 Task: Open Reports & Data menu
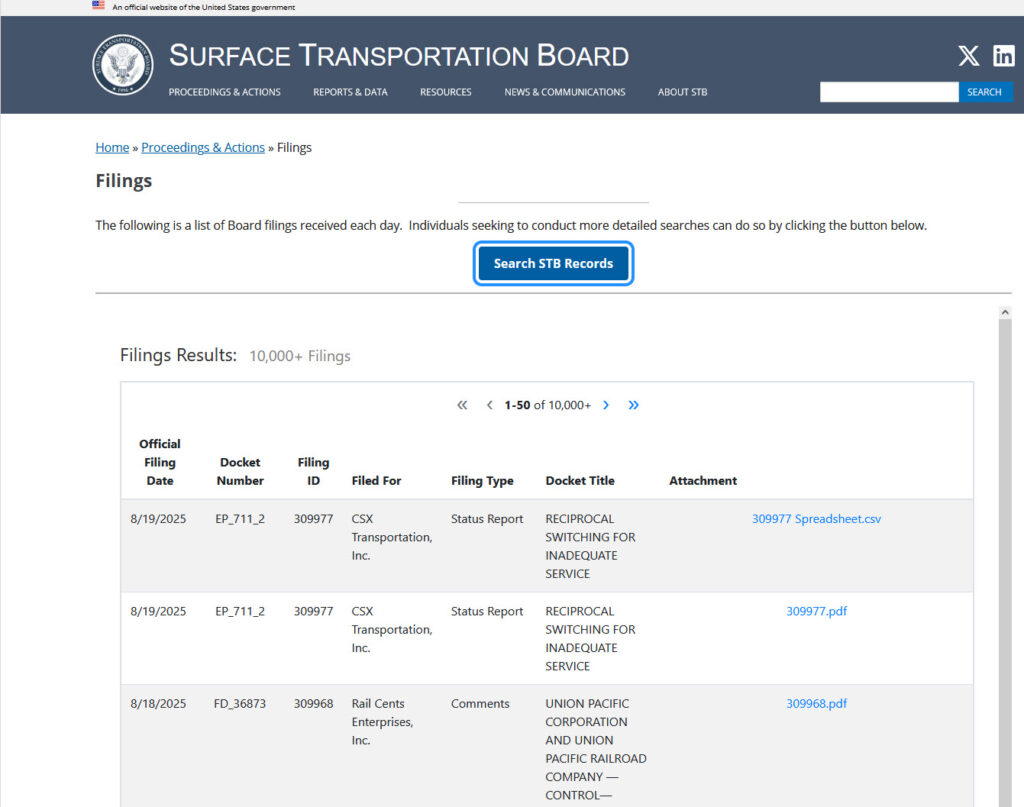pos(350,92)
